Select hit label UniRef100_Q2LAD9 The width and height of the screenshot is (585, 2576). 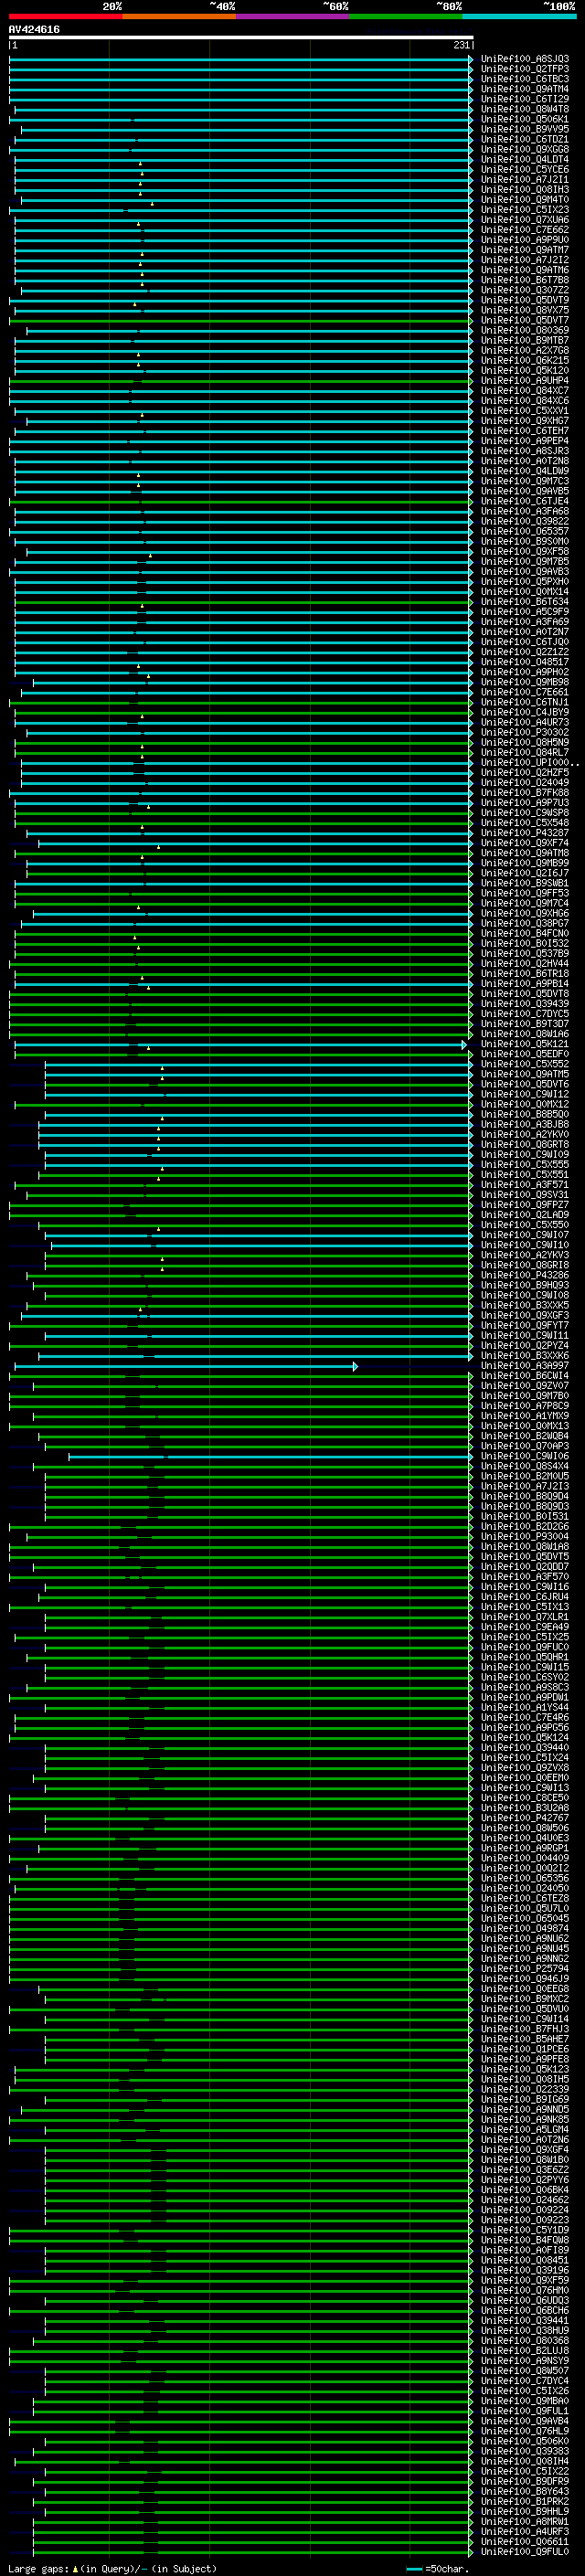click(525, 1215)
